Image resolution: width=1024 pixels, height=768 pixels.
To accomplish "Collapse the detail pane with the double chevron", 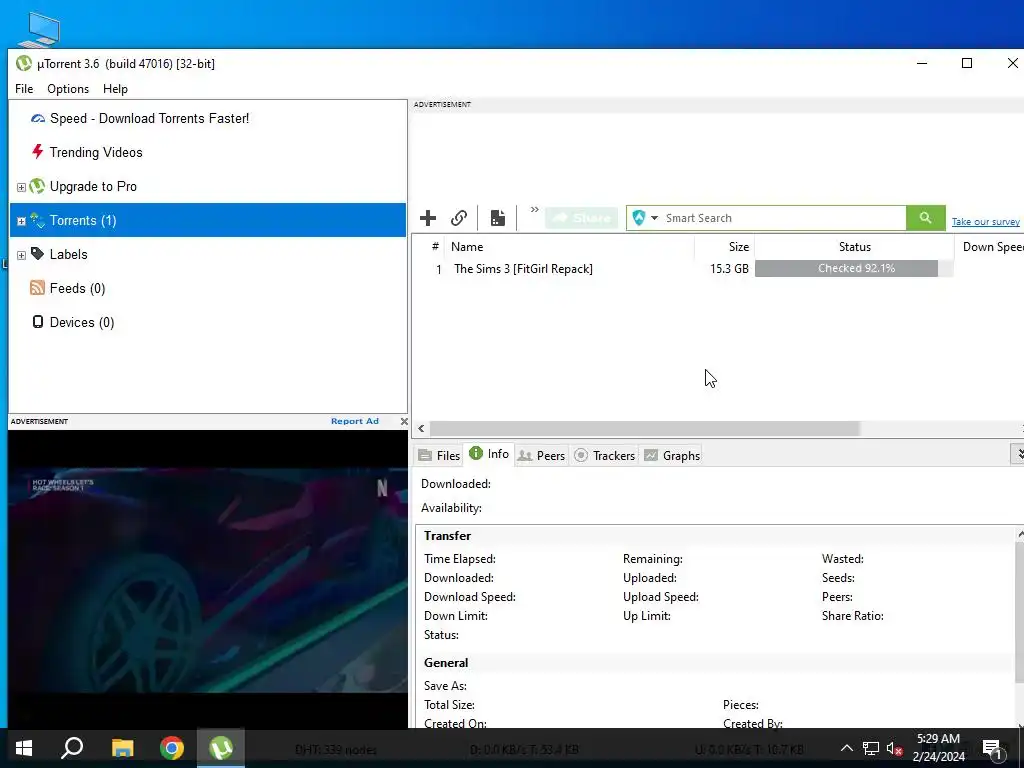I will tap(1018, 454).
